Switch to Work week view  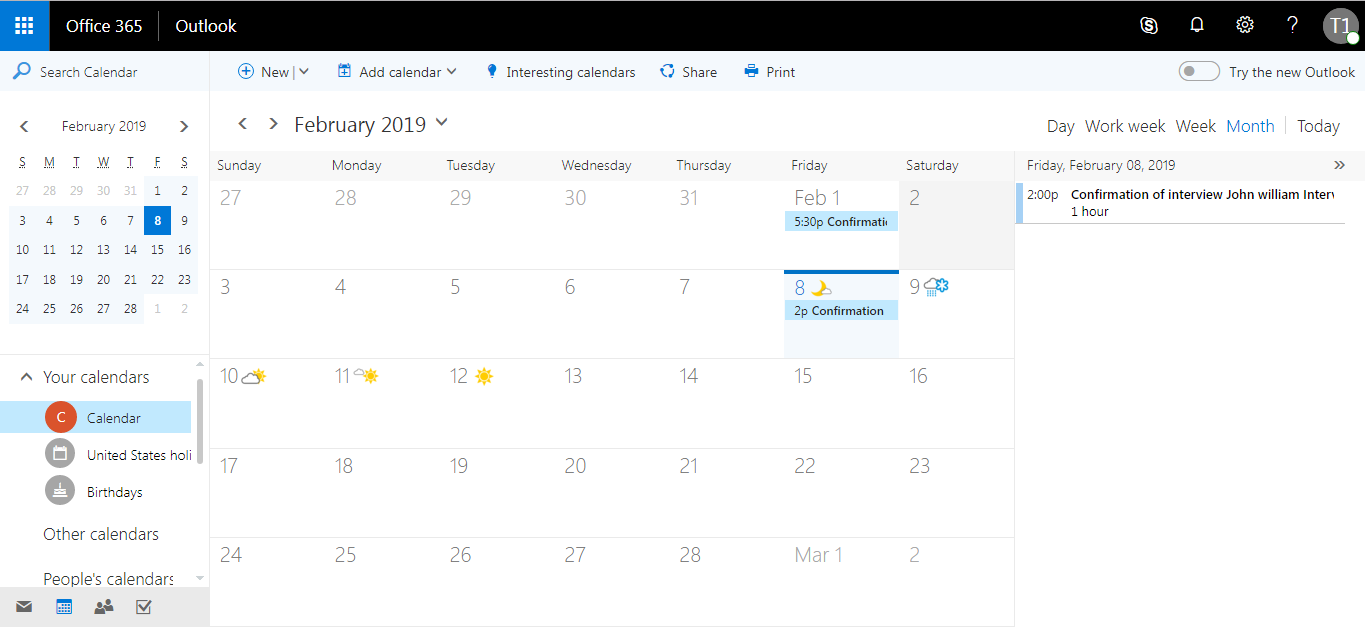click(x=1125, y=126)
